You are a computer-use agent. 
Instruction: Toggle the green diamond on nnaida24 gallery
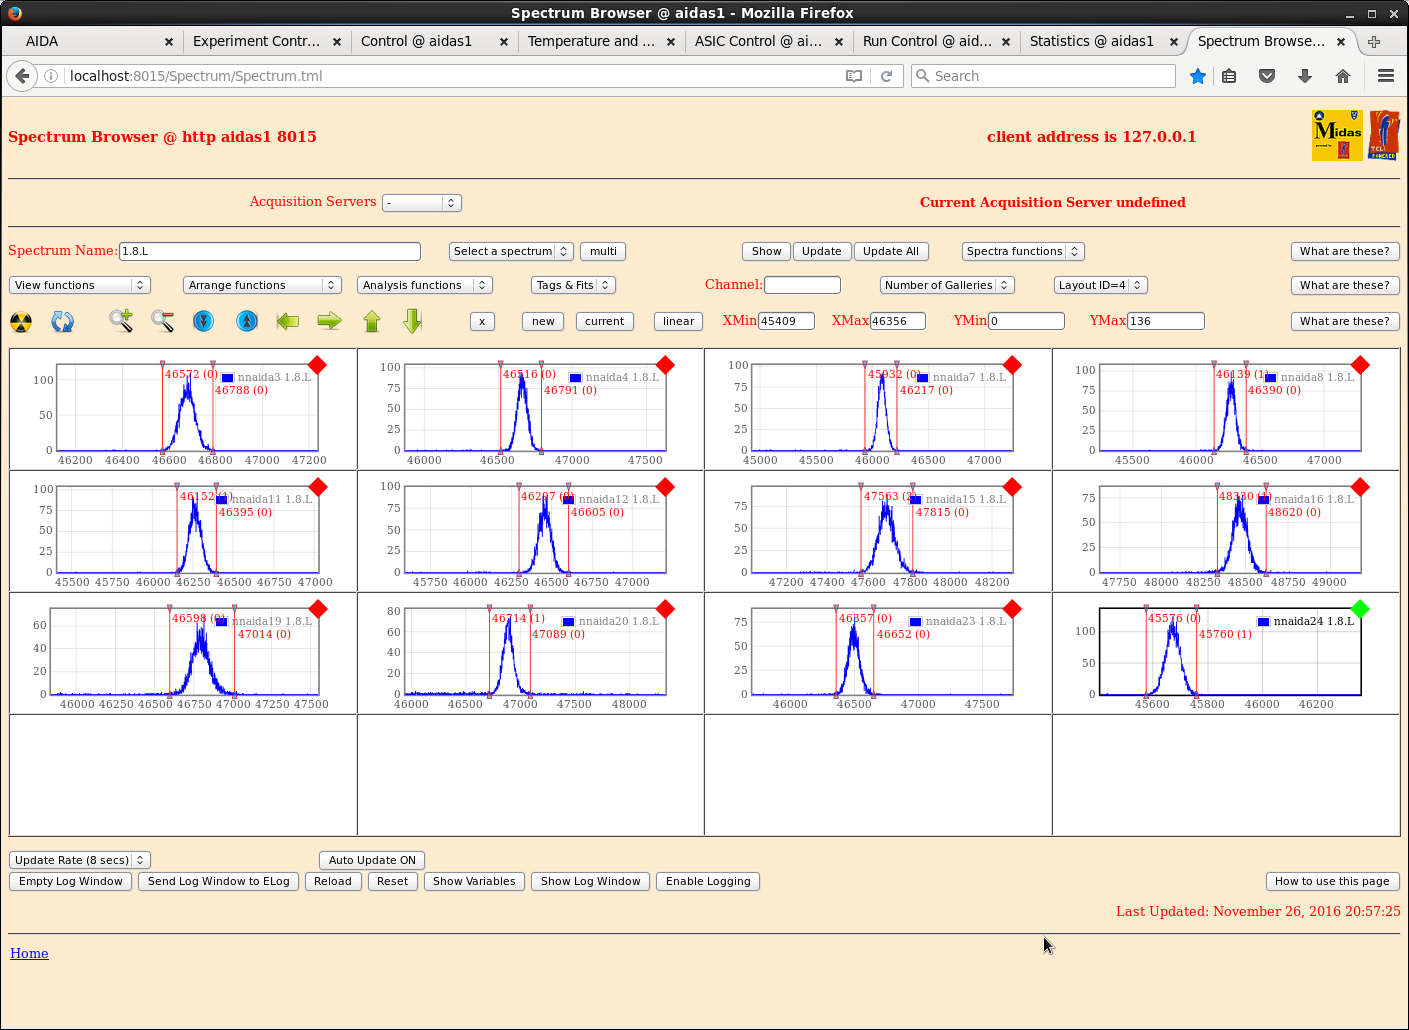[1359, 609]
